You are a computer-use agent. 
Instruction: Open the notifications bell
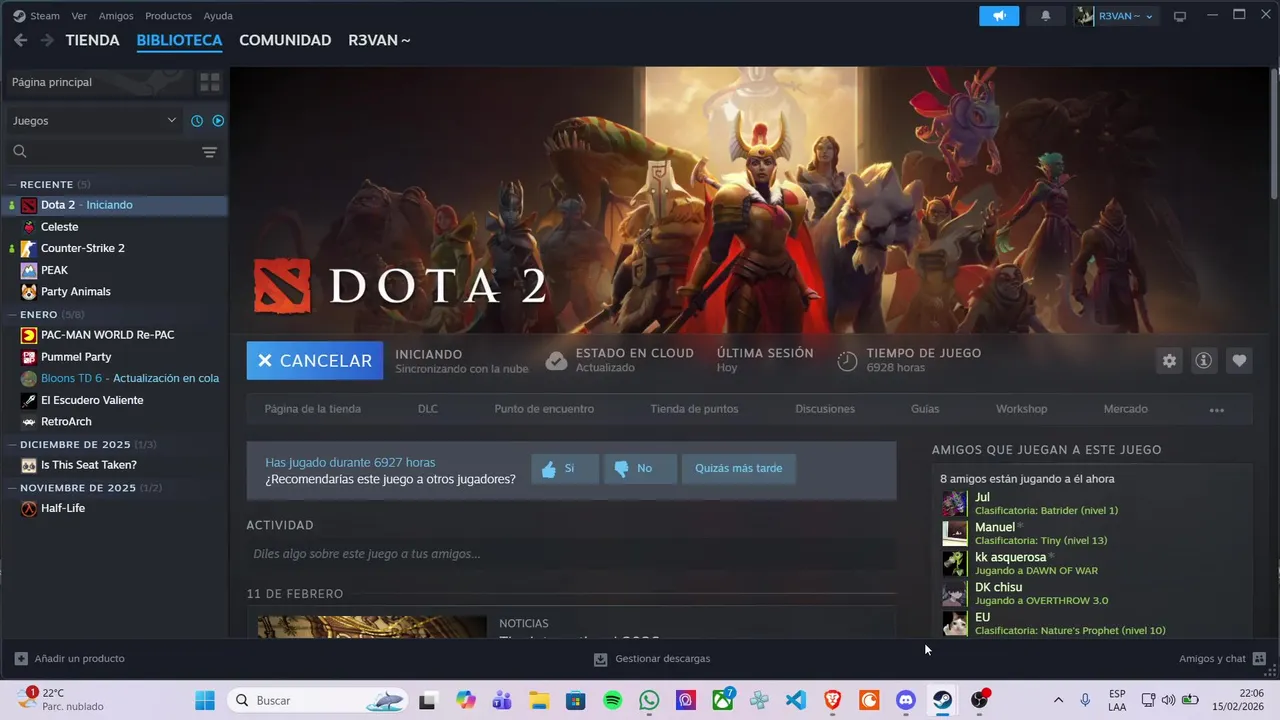tap(1046, 16)
